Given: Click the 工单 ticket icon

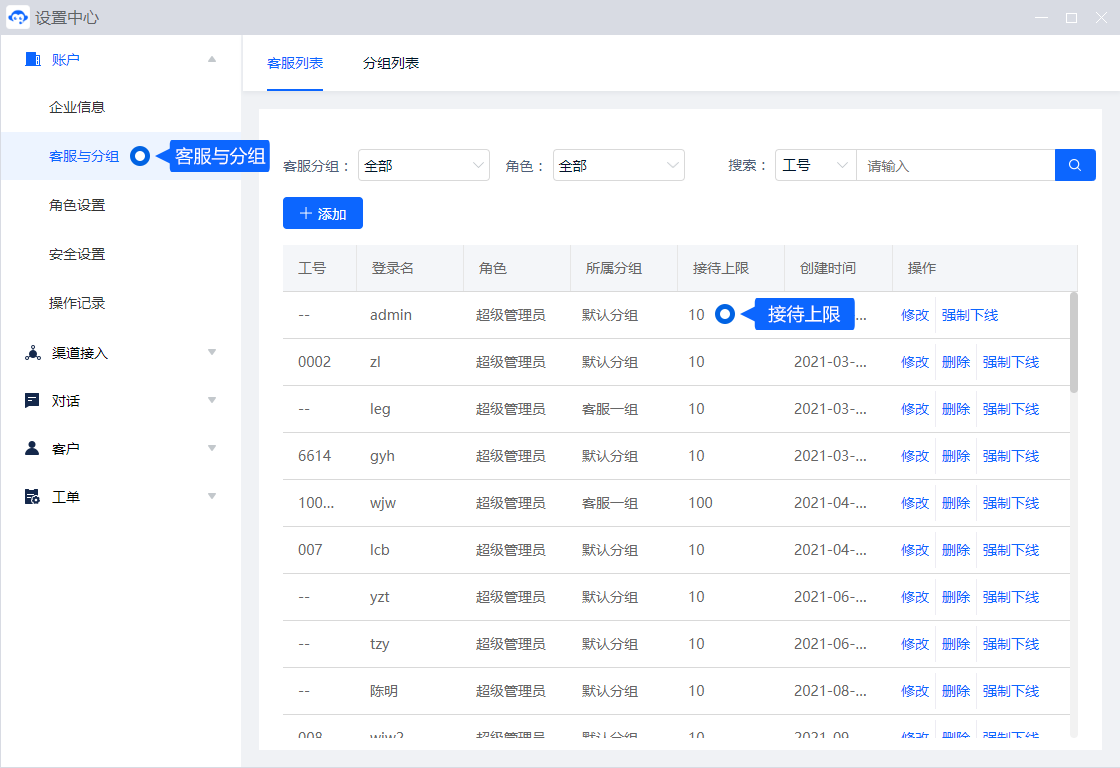Looking at the screenshot, I should click(x=32, y=497).
